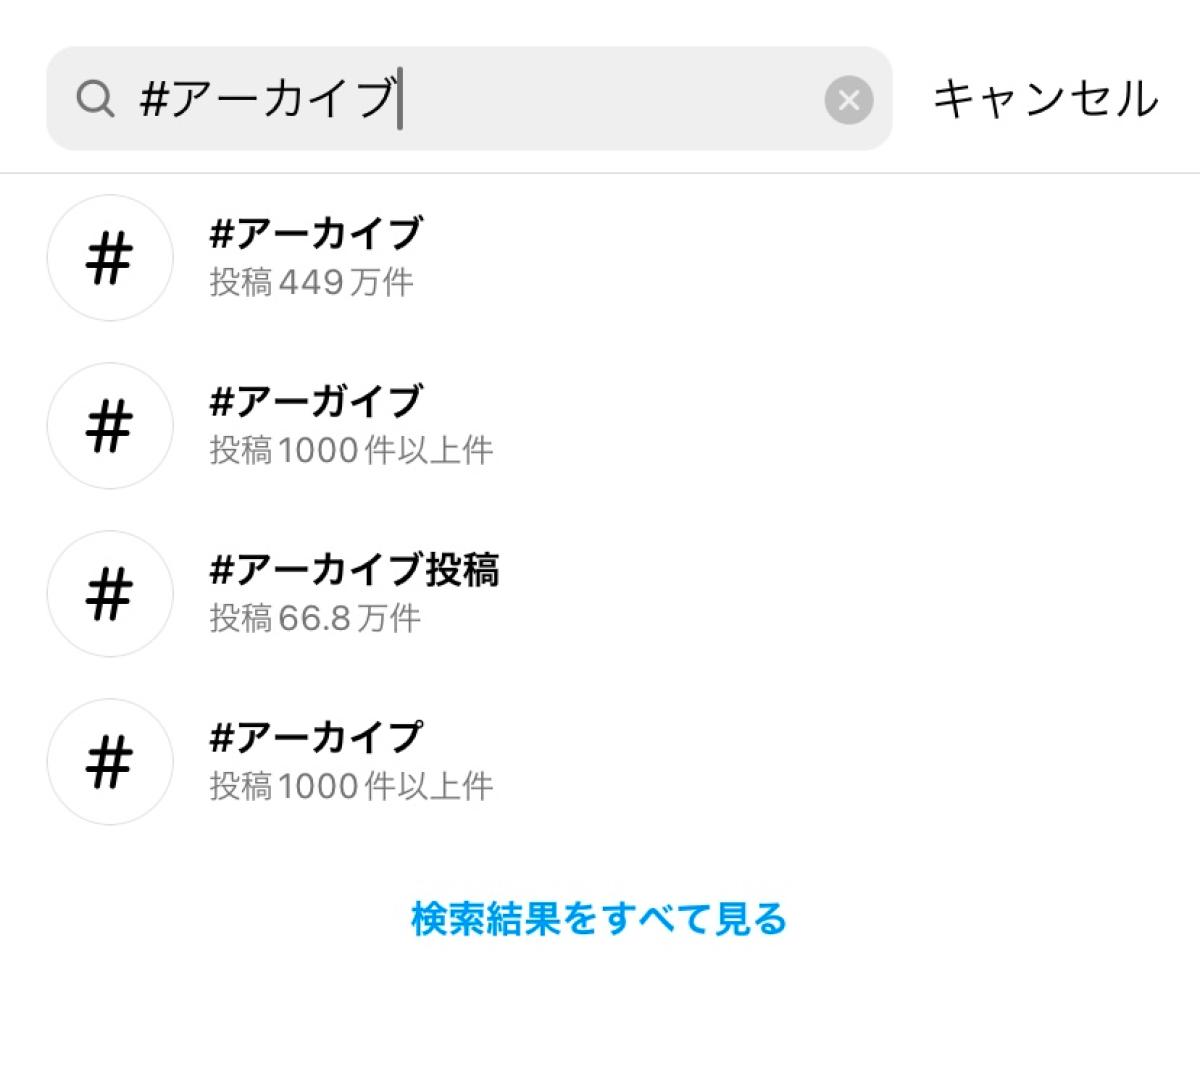Screen dimensions: 1200x1079
Task: Open the #アーガイブ hashtag result
Action: click(316, 402)
